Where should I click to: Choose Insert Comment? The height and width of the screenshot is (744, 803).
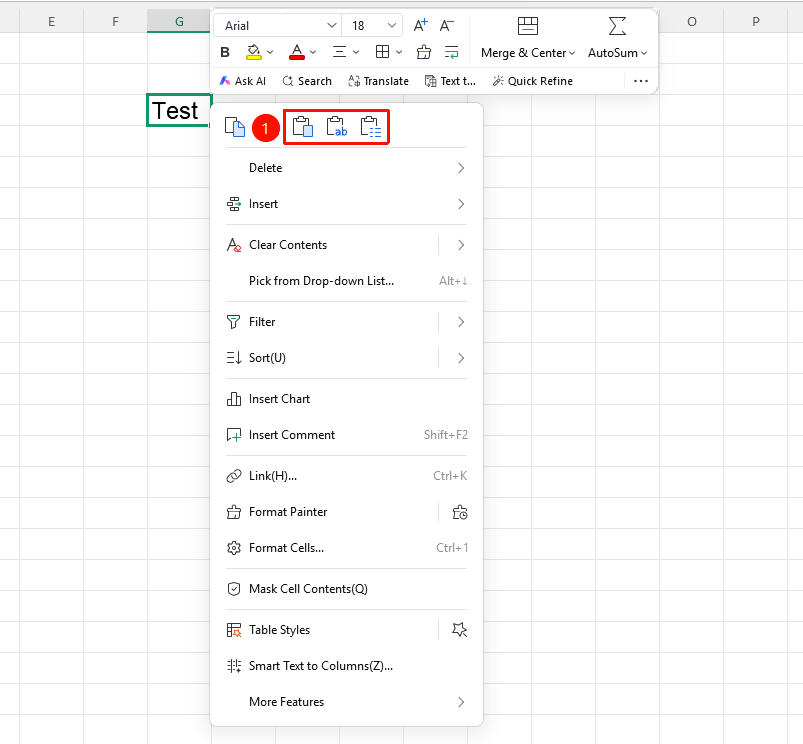[347, 435]
